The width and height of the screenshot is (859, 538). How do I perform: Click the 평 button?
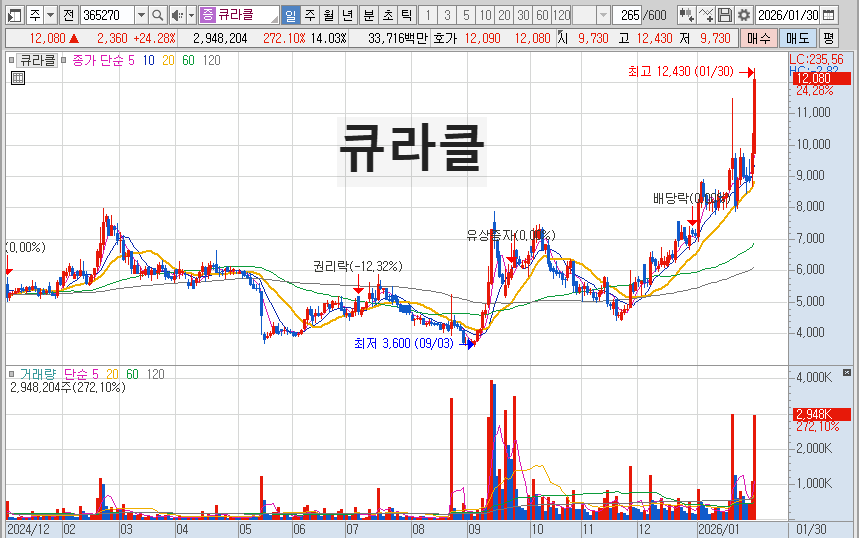(x=828, y=38)
